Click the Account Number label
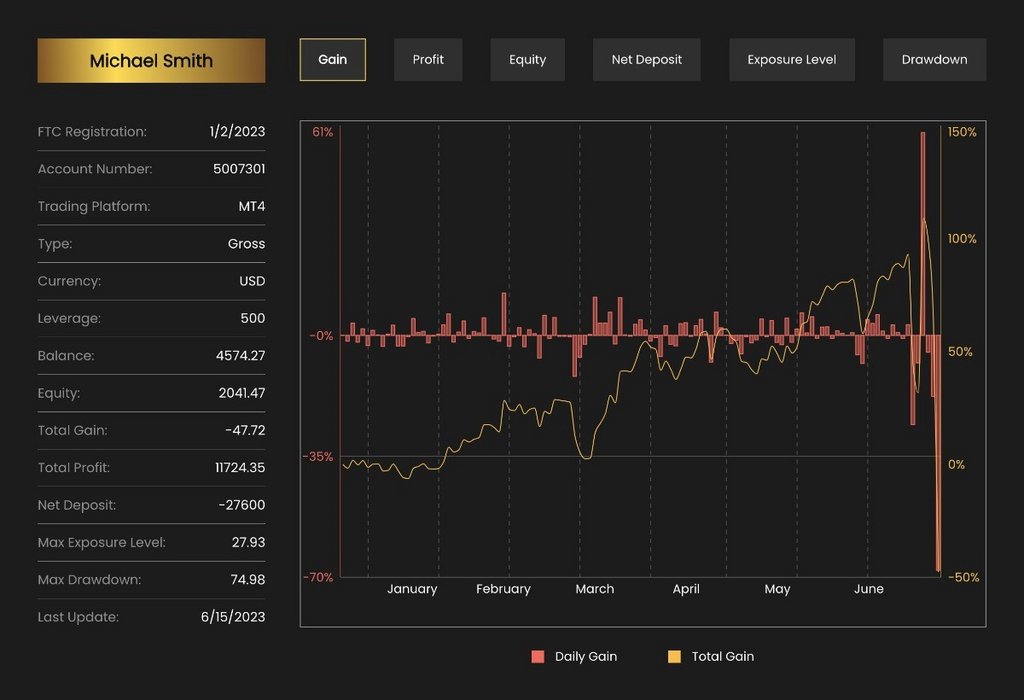The width and height of the screenshot is (1024, 700). [x=95, y=168]
